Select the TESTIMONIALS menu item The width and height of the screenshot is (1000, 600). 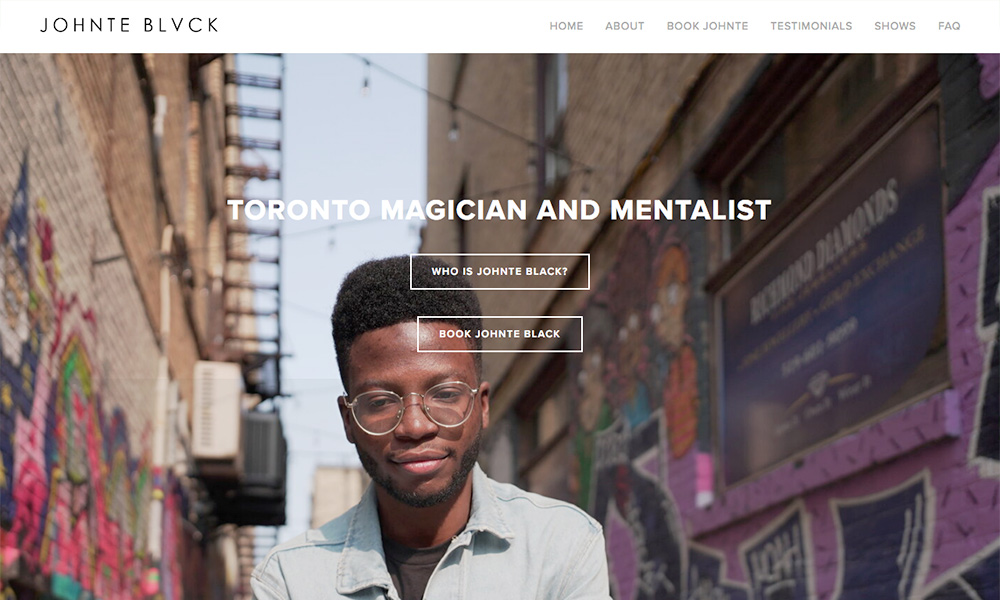click(811, 26)
